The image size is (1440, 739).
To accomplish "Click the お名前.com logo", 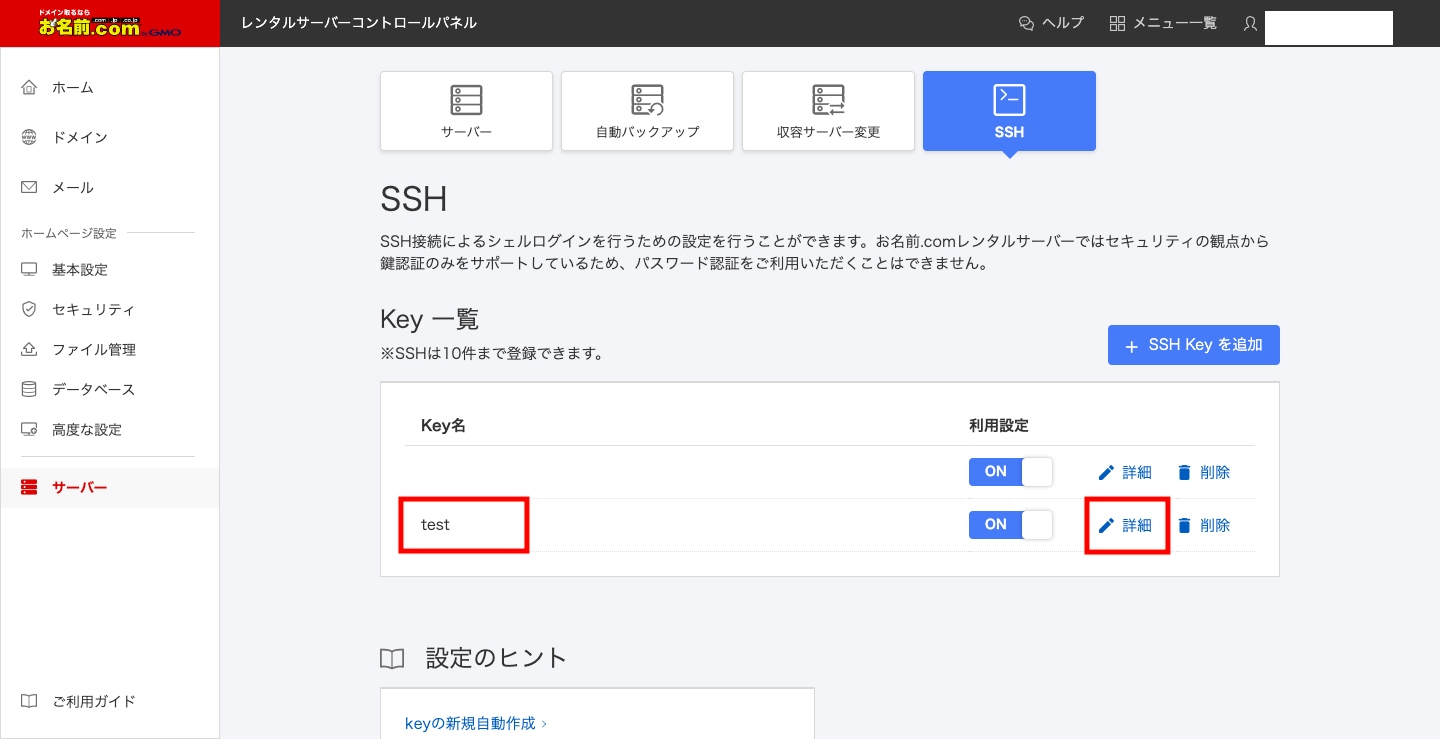I will click(x=110, y=24).
